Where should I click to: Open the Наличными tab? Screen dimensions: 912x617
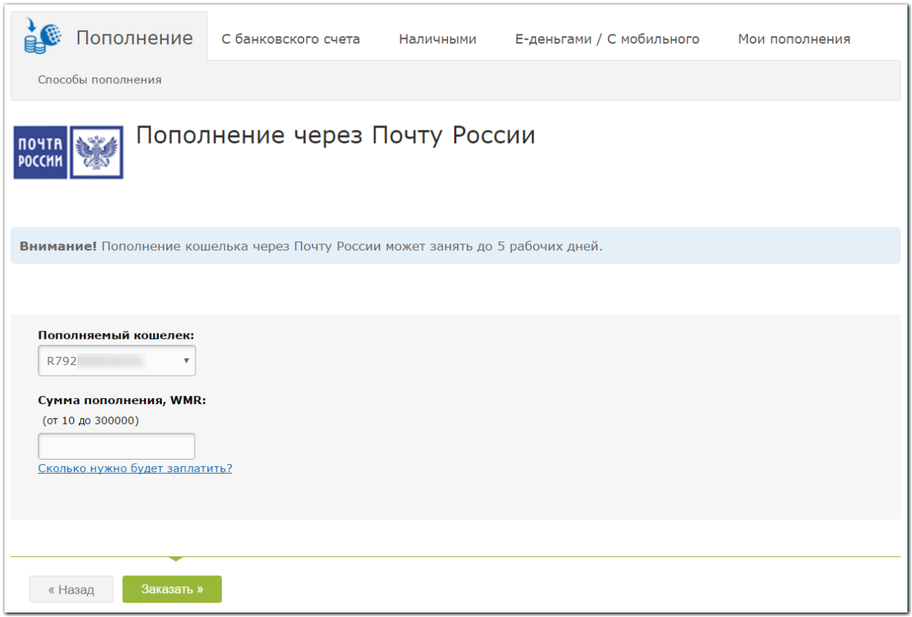coord(437,39)
